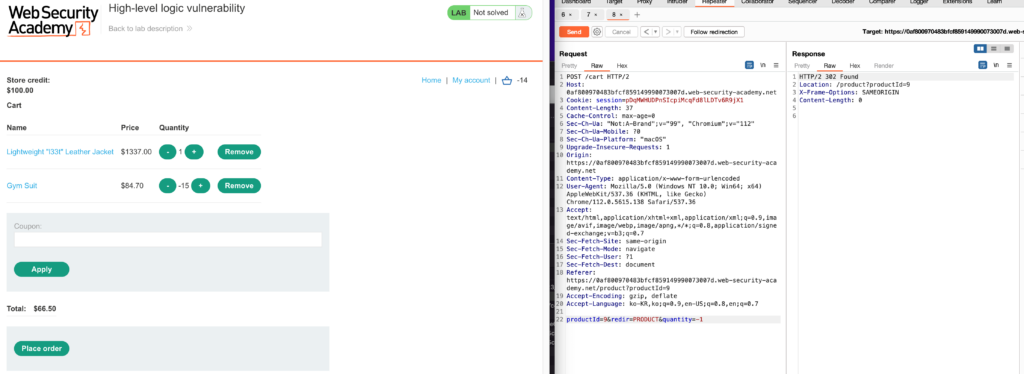Toggle Request pane message inspector icon
Image resolution: width=1024 pixels, height=374 pixels.
point(749,65)
